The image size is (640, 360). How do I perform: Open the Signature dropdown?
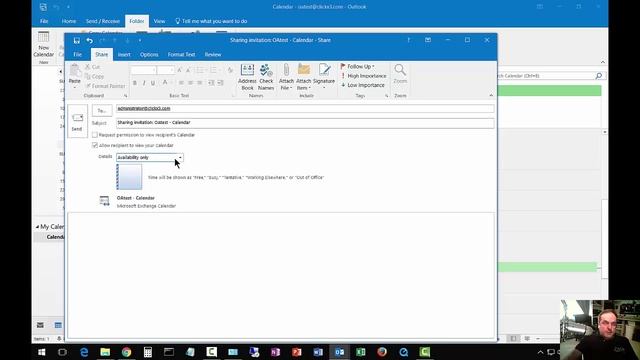324,77
